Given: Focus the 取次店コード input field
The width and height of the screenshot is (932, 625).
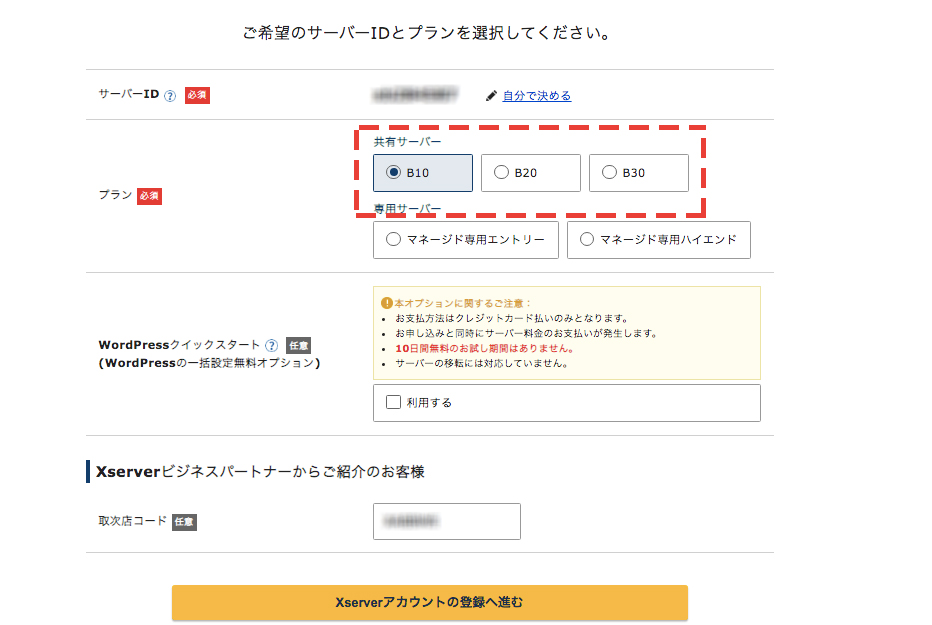Looking at the screenshot, I should pyautogui.click(x=446, y=521).
